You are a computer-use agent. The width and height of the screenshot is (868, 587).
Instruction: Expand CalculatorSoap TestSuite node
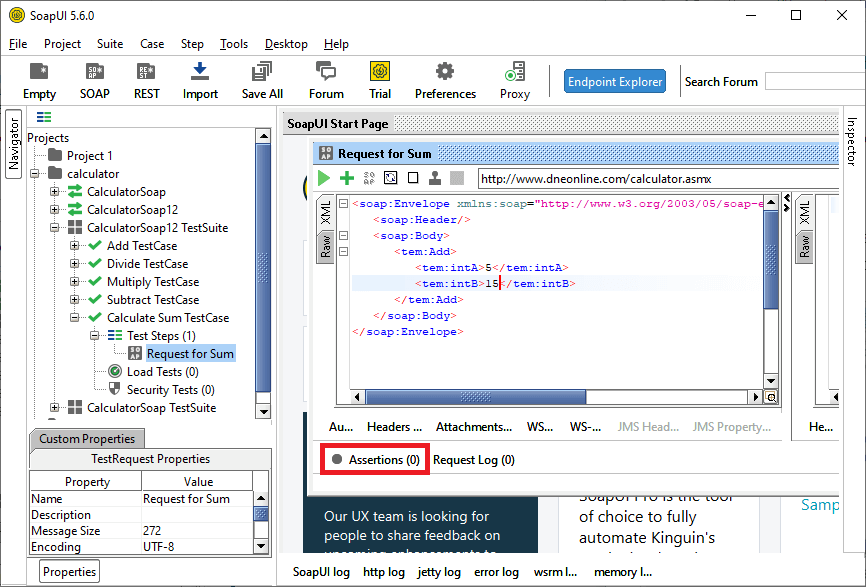tap(54, 408)
